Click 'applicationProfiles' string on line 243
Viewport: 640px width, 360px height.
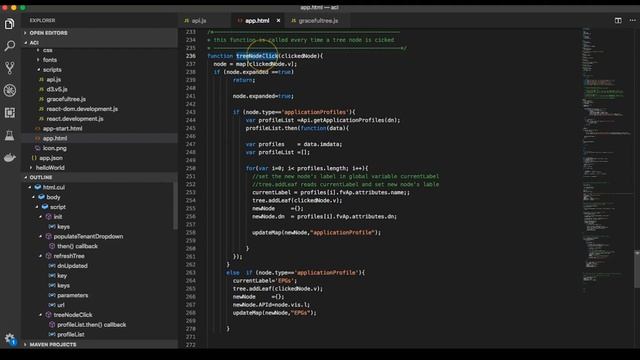pos(316,112)
